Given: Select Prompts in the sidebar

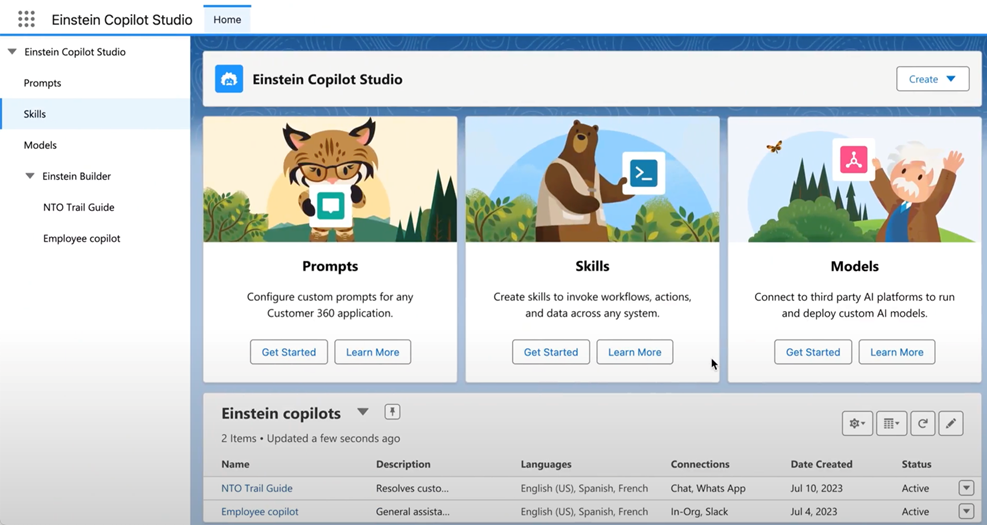Looking at the screenshot, I should click(x=42, y=83).
